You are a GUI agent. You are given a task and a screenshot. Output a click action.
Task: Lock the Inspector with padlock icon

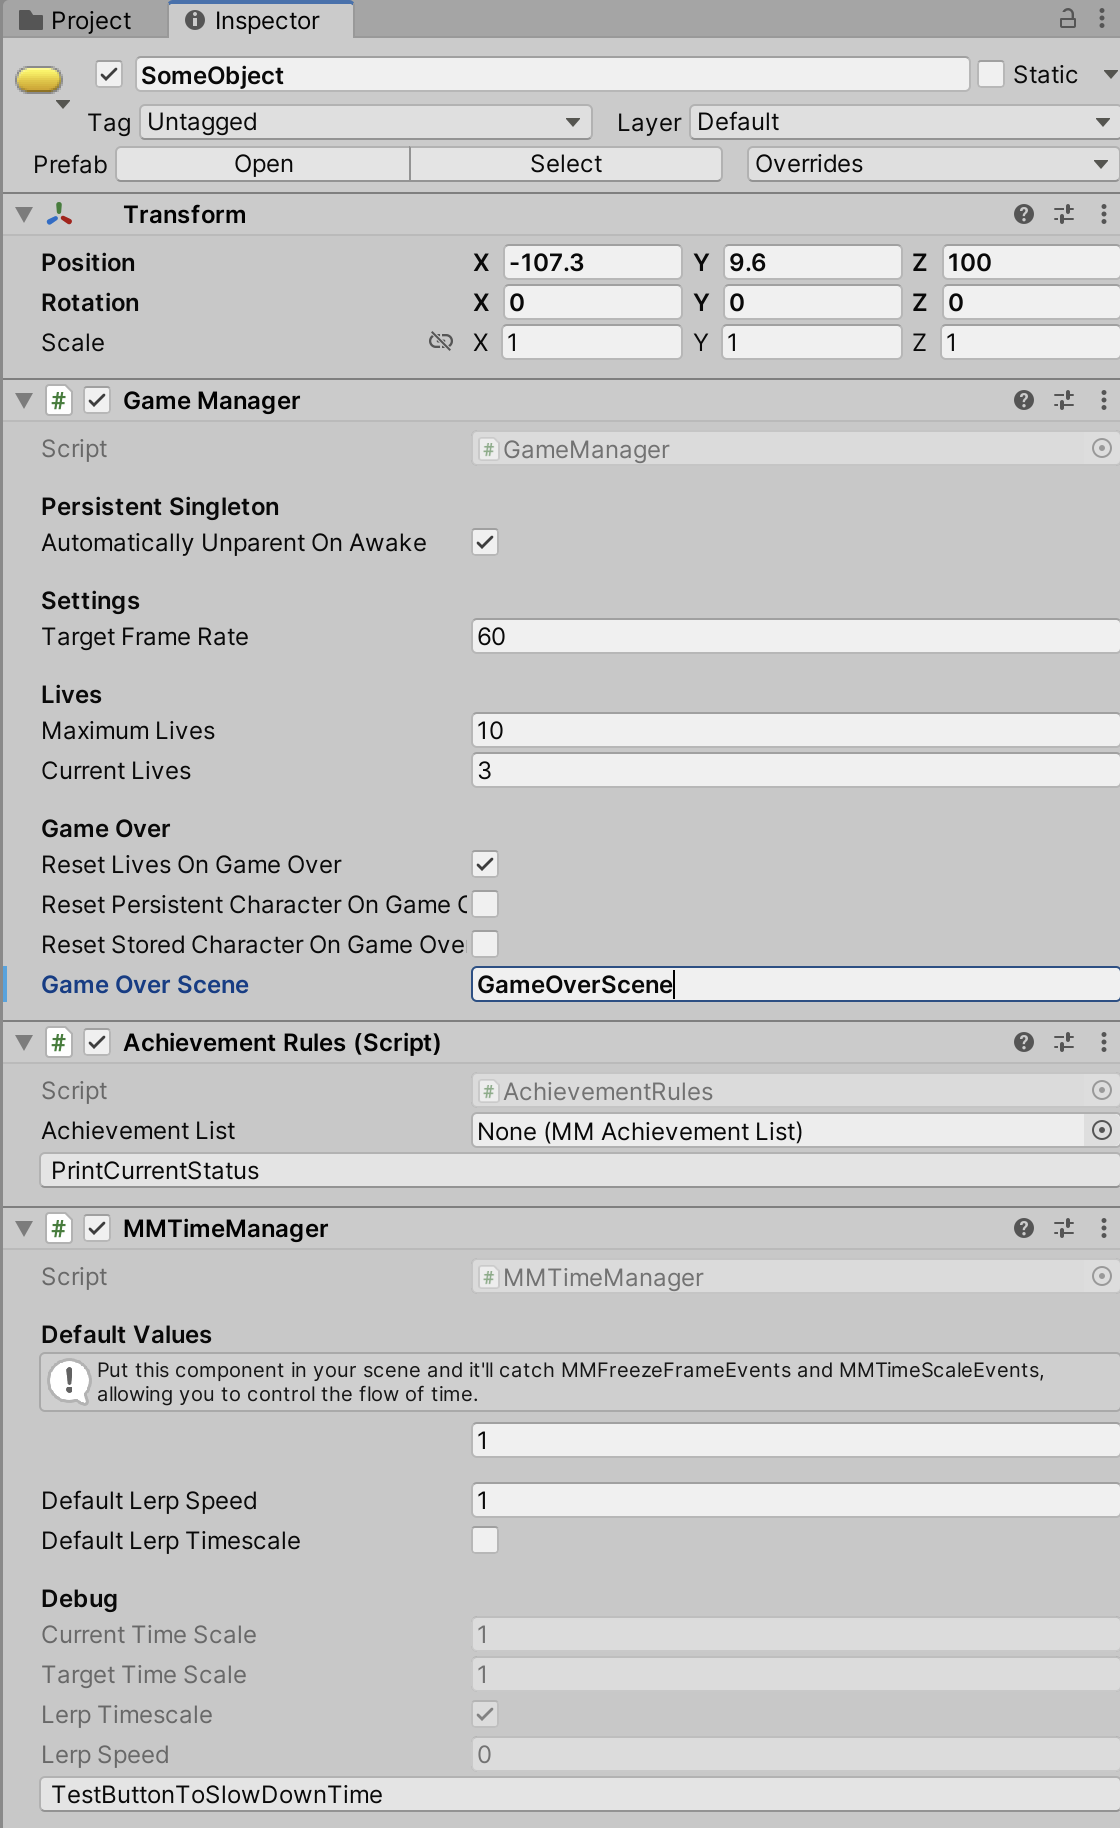[1068, 18]
